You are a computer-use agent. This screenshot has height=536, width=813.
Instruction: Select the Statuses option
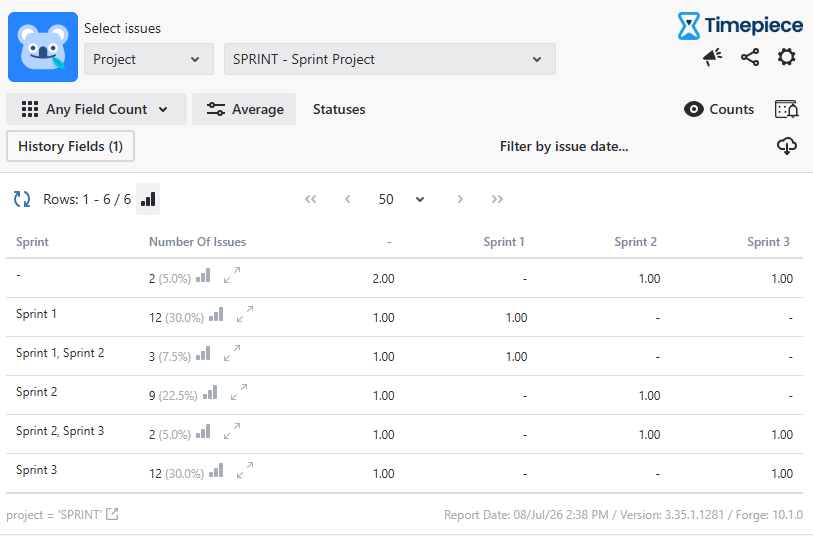tap(339, 109)
